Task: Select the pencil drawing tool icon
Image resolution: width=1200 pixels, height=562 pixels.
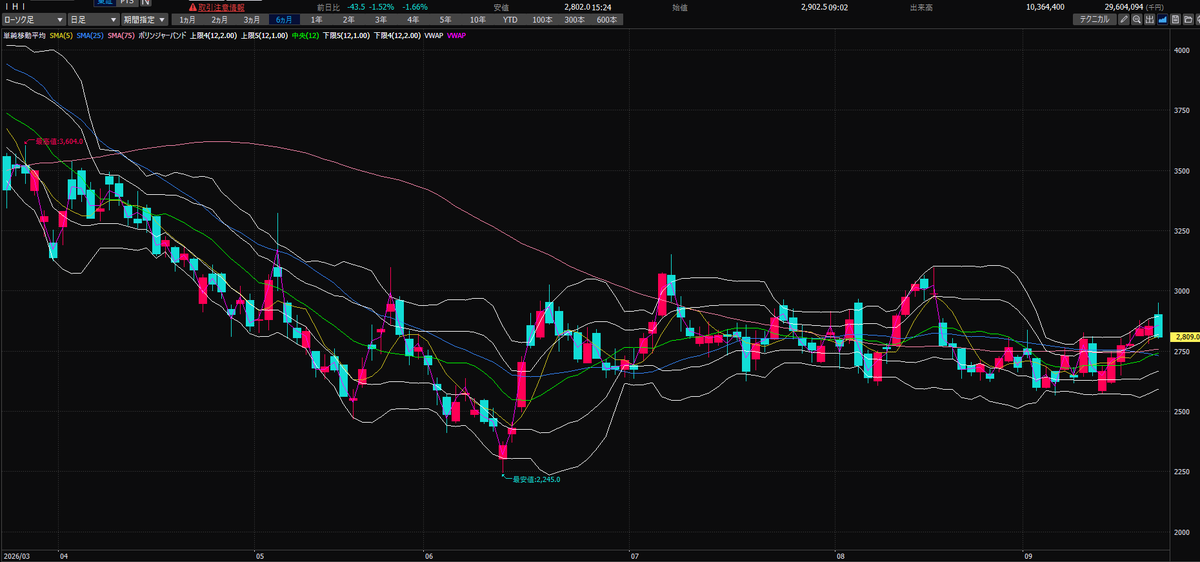Action: (x=1124, y=19)
